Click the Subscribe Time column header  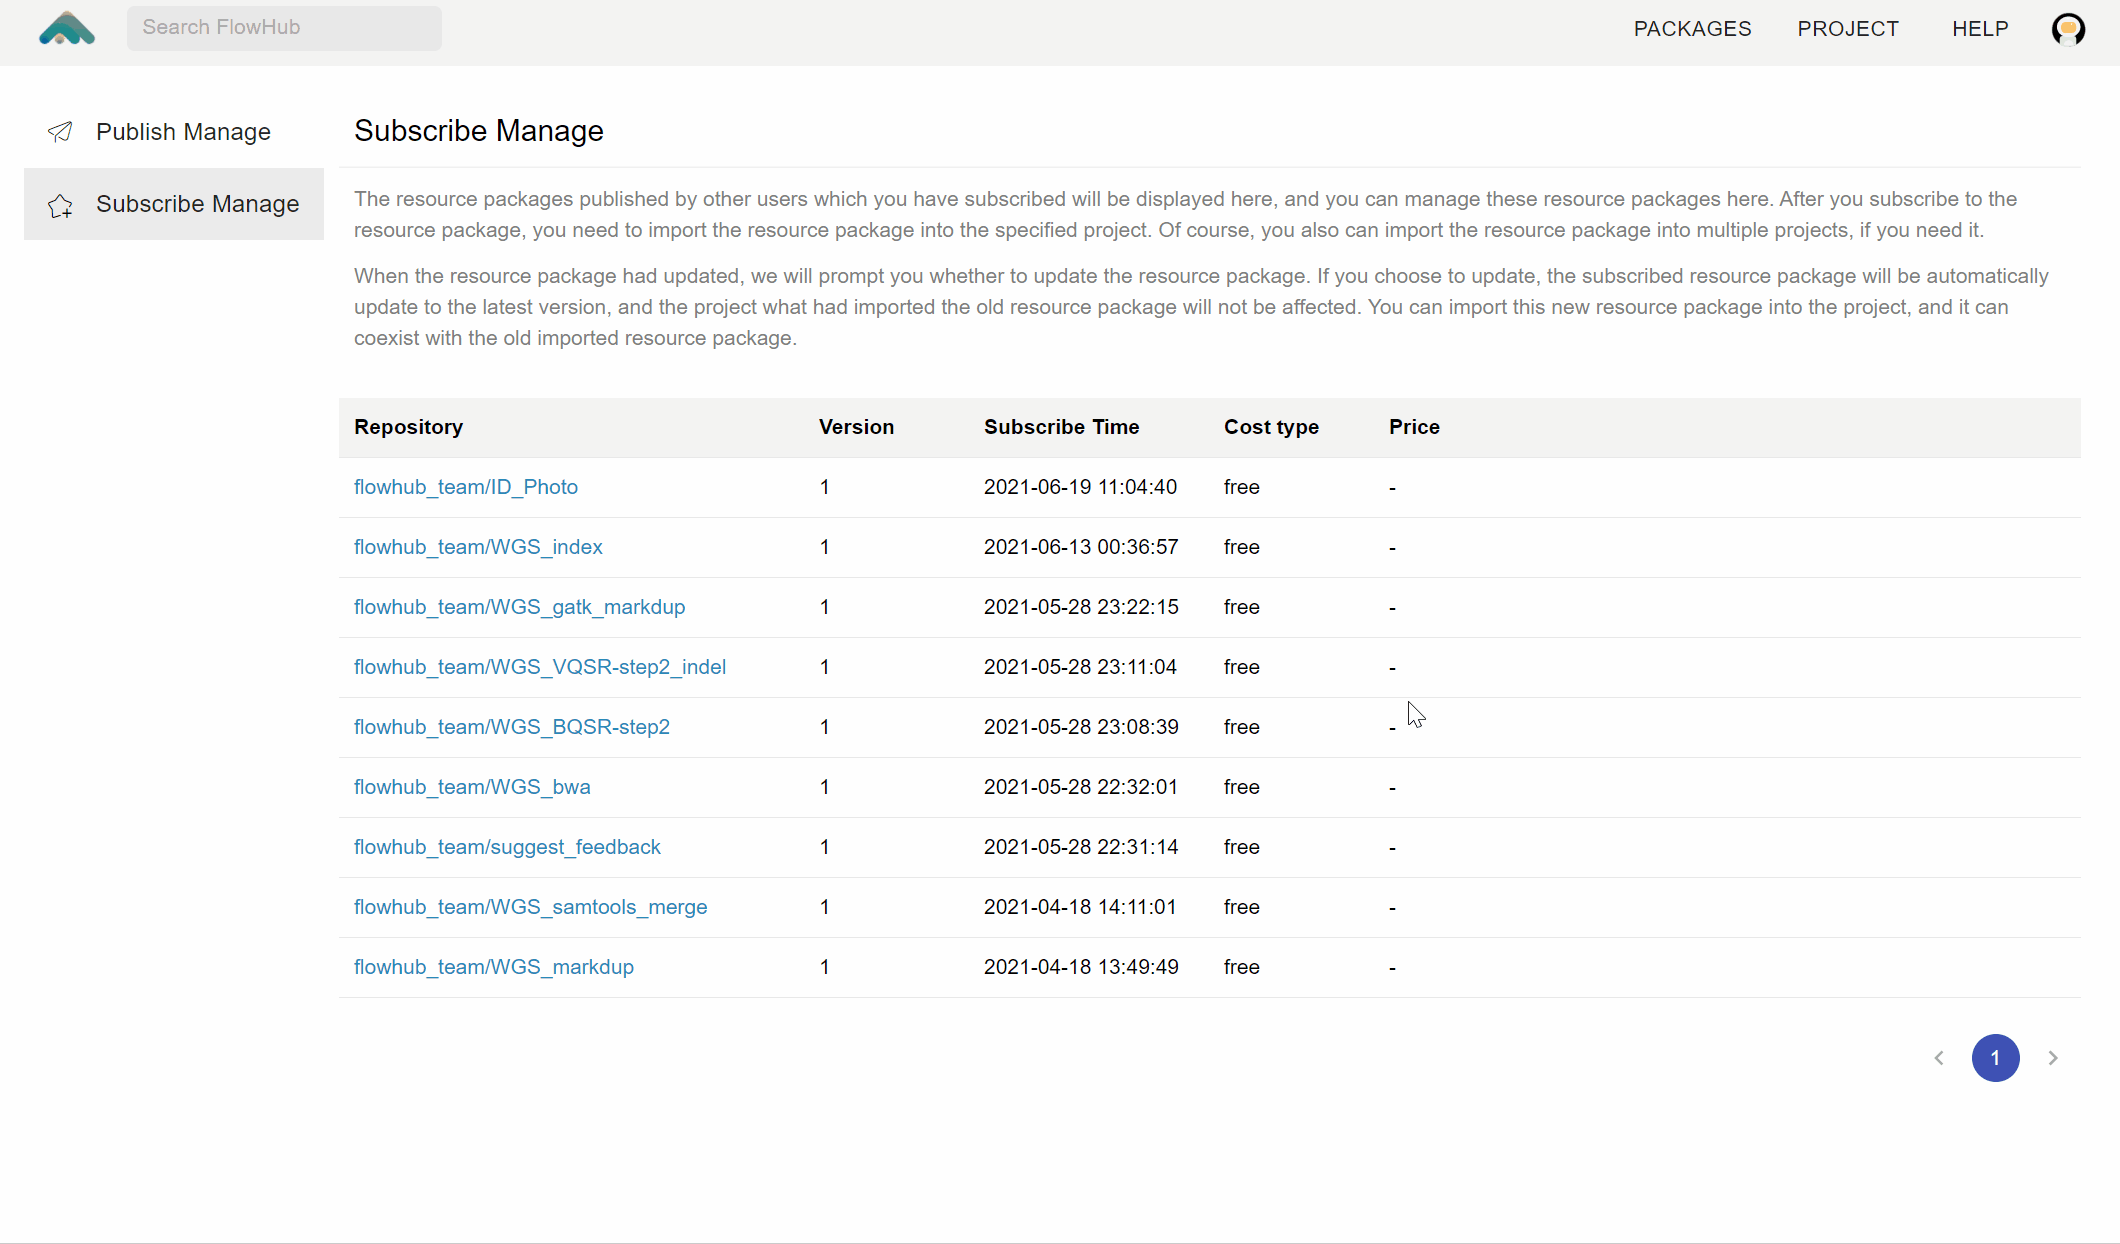(x=1061, y=427)
